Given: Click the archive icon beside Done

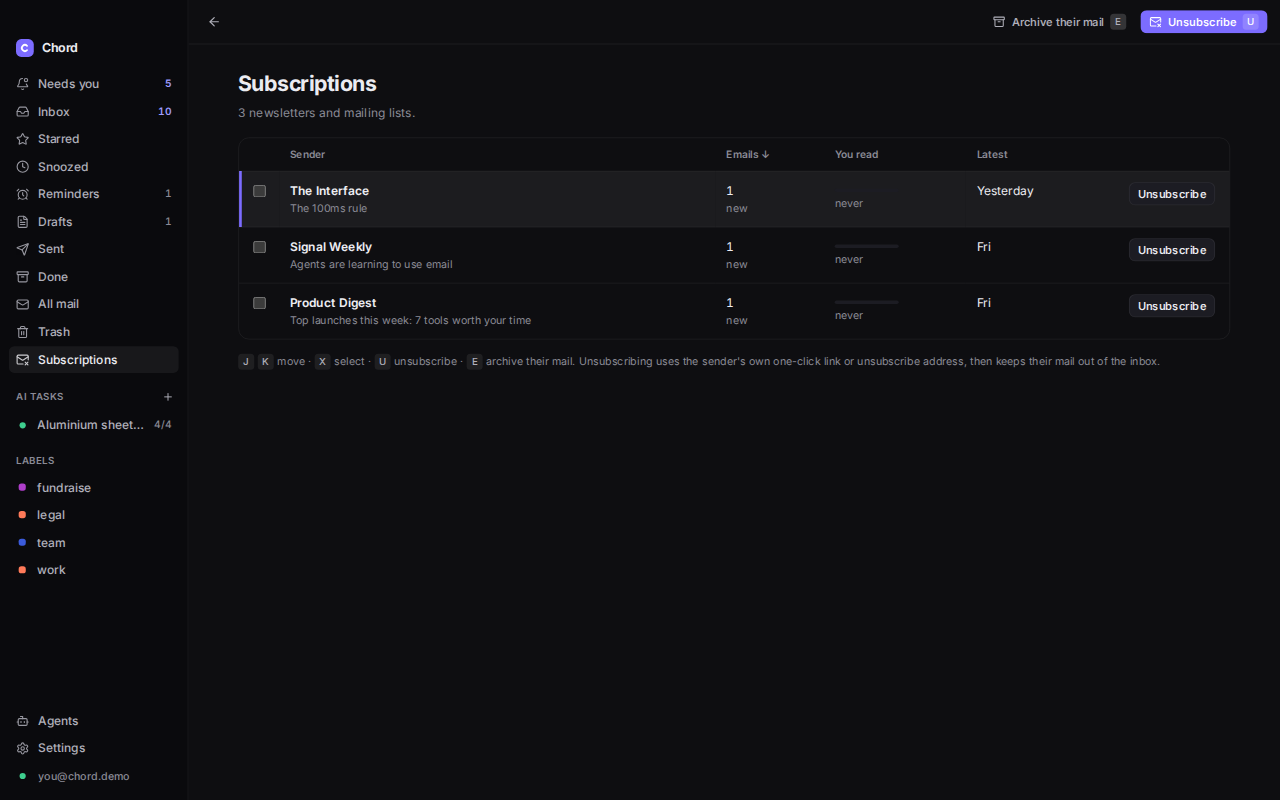Looking at the screenshot, I should (x=23, y=277).
